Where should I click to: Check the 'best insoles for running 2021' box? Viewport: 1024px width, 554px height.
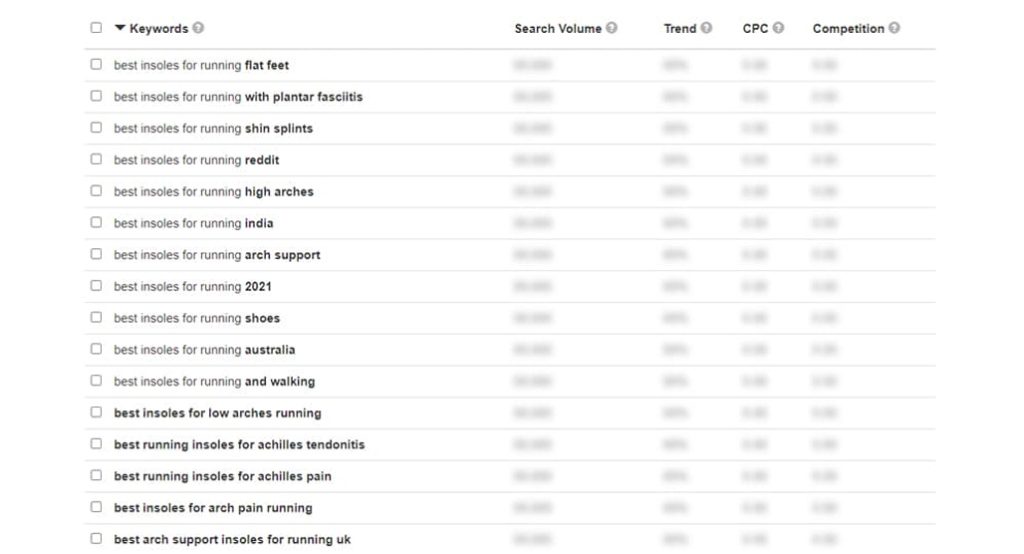[x=96, y=285]
